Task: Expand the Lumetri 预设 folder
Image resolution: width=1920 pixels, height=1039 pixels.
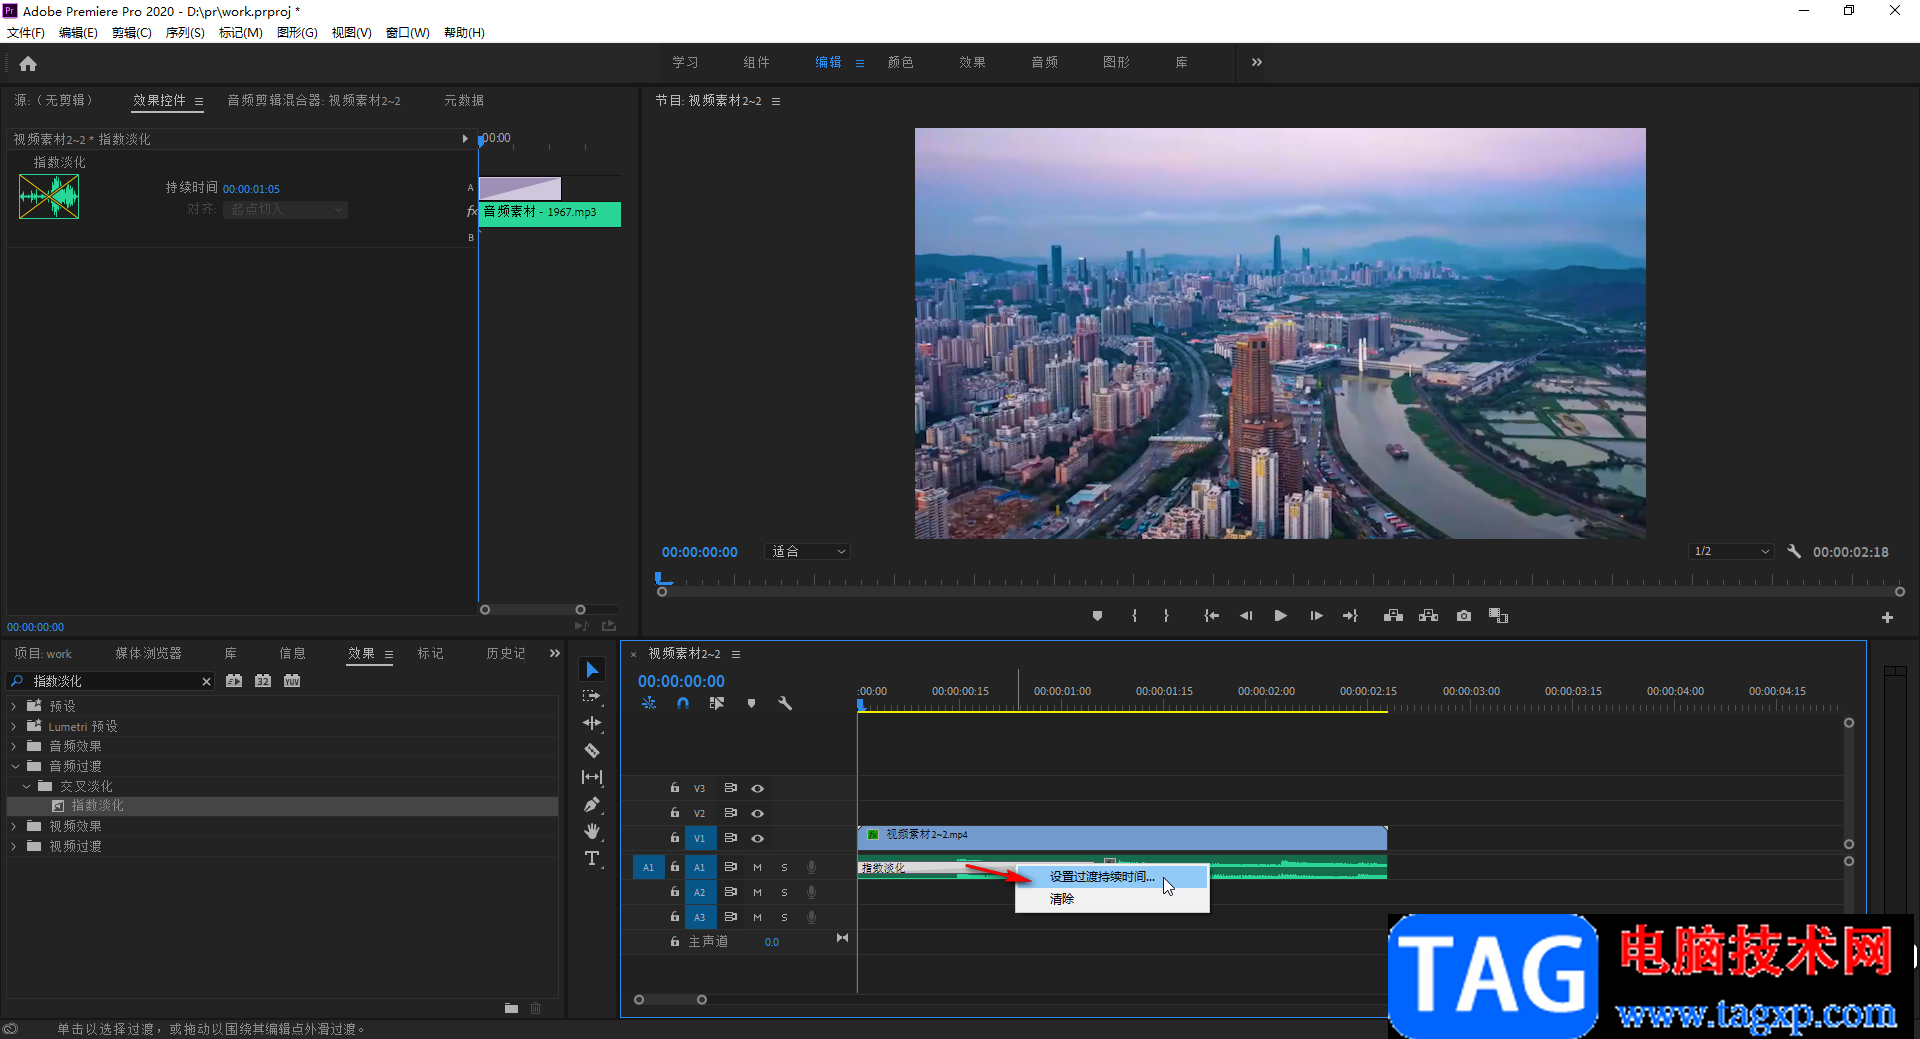Action: [x=14, y=726]
